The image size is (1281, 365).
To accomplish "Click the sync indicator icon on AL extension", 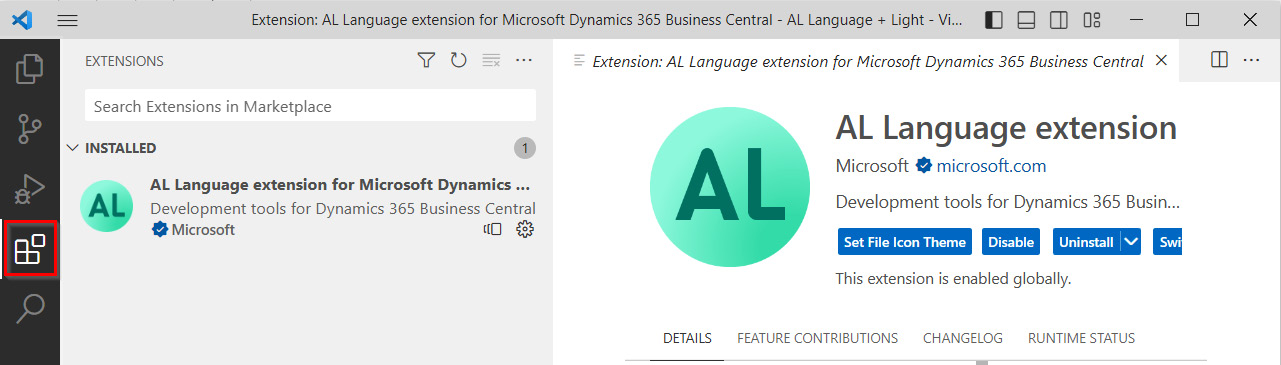I will [x=492, y=230].
